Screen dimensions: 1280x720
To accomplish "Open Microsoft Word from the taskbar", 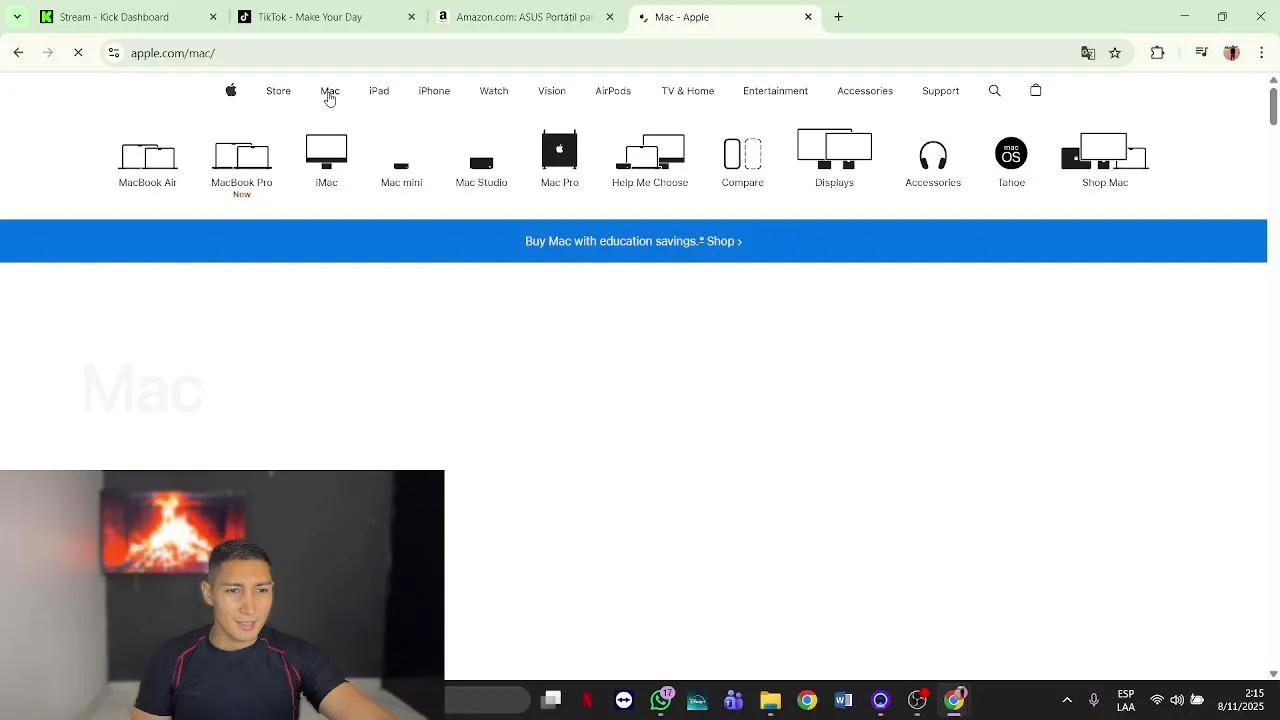I will coord(843,700).
